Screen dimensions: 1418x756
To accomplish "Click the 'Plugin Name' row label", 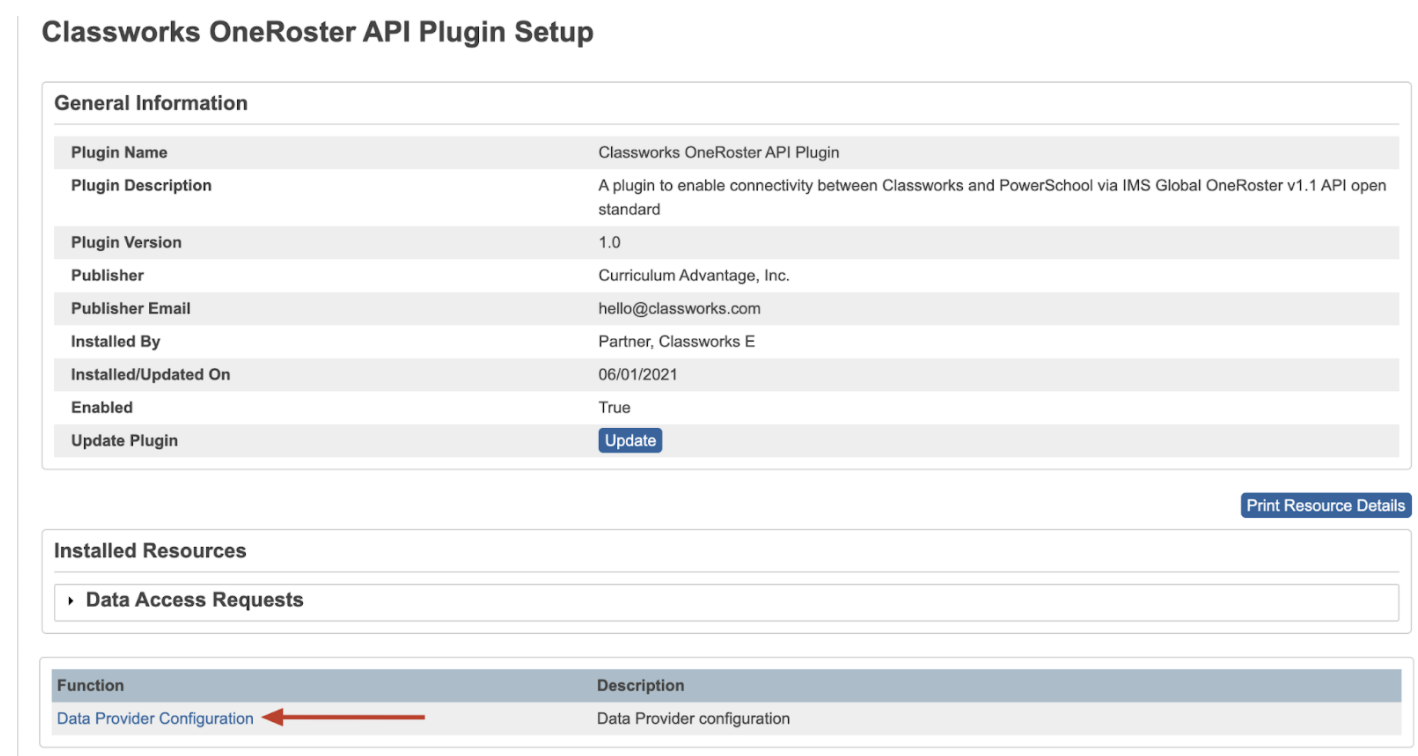I will (119, 152).
